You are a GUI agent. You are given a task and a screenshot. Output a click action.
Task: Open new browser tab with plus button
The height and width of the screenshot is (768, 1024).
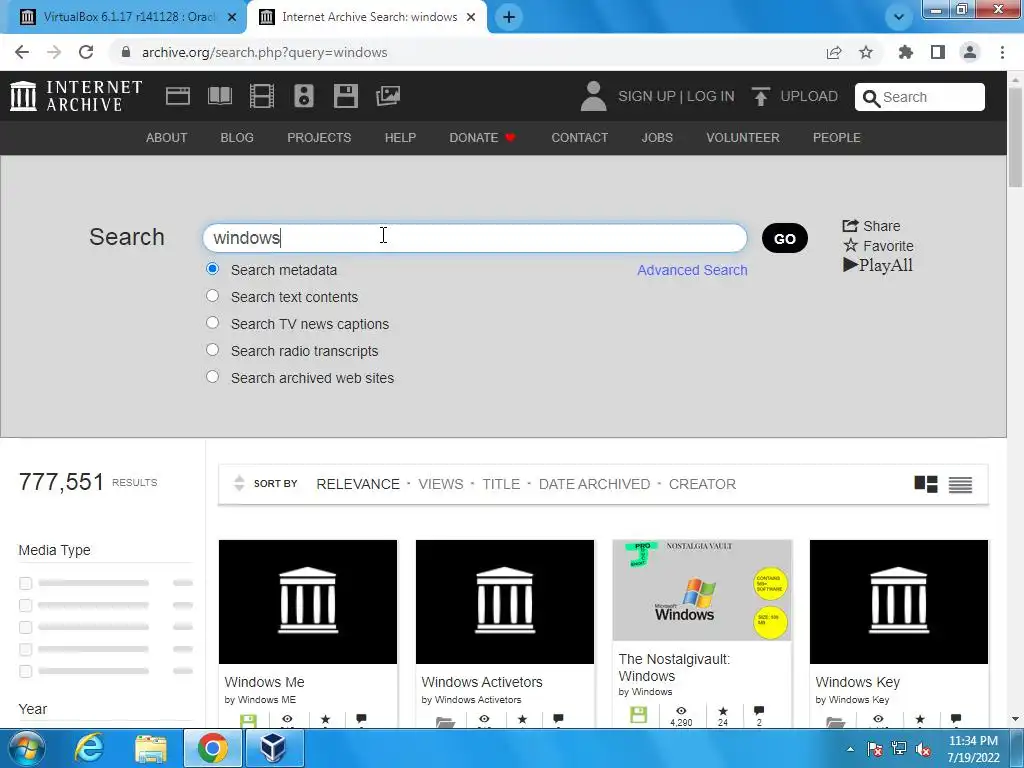tap(509, 17)
